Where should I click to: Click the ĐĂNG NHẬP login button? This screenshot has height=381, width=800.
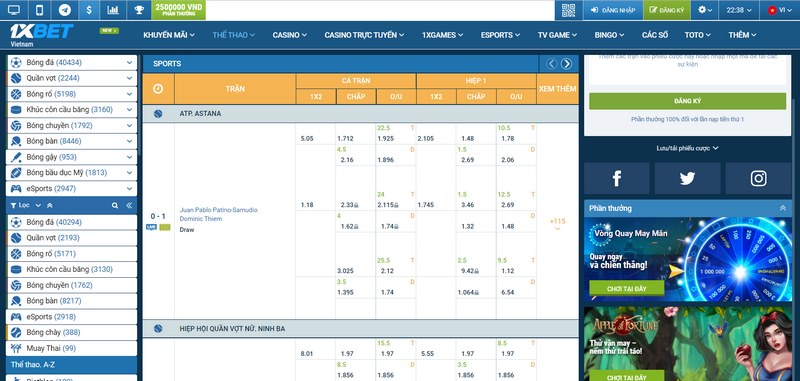(613, 10)
